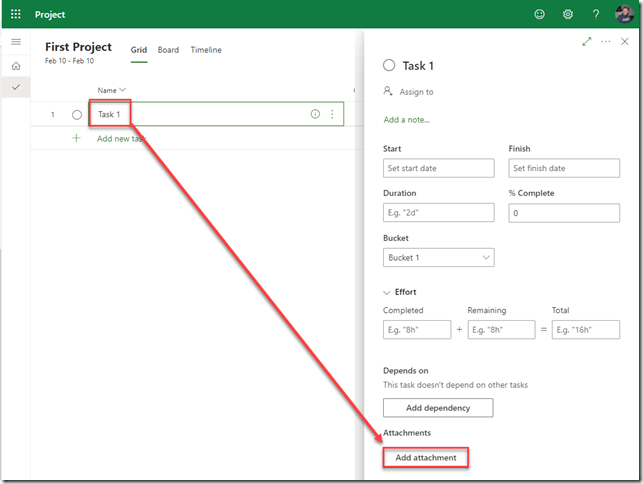The height and width of the screenshot is (484, 643).
Task: Open the Bucket 1 dropdown
Action: 438,258
